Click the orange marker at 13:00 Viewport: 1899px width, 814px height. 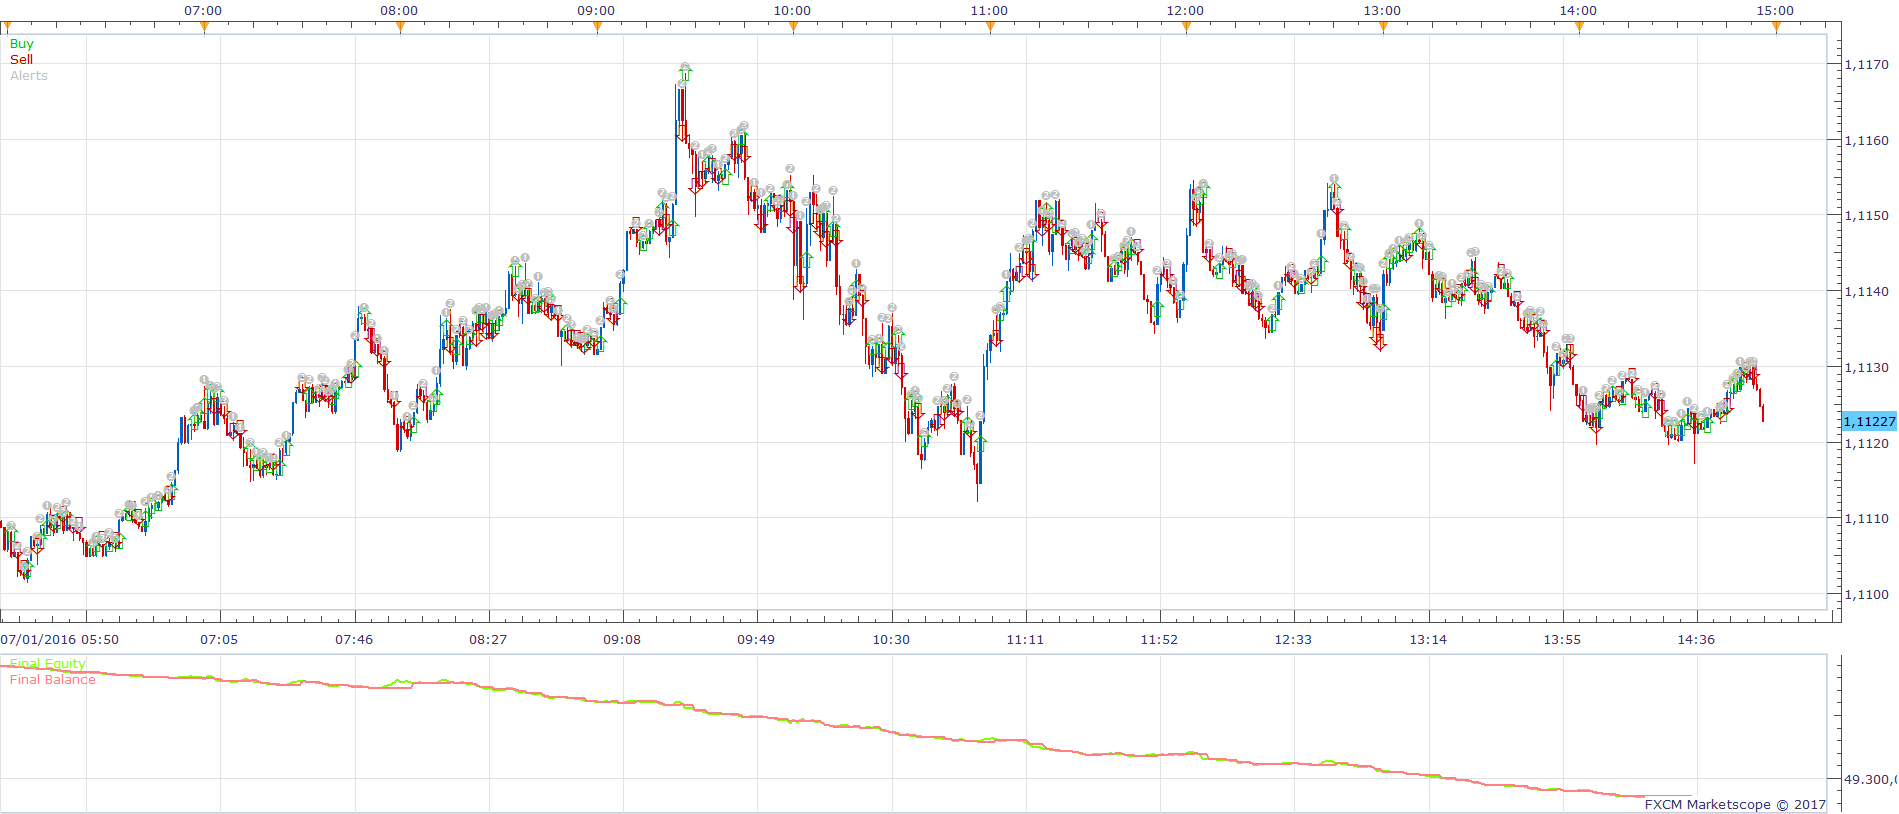pyautogui.click(x=1383, y=27)
